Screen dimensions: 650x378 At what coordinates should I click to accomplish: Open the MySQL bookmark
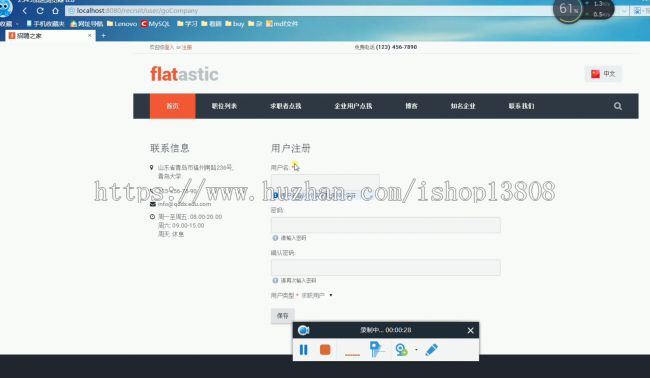click(155, 24)
